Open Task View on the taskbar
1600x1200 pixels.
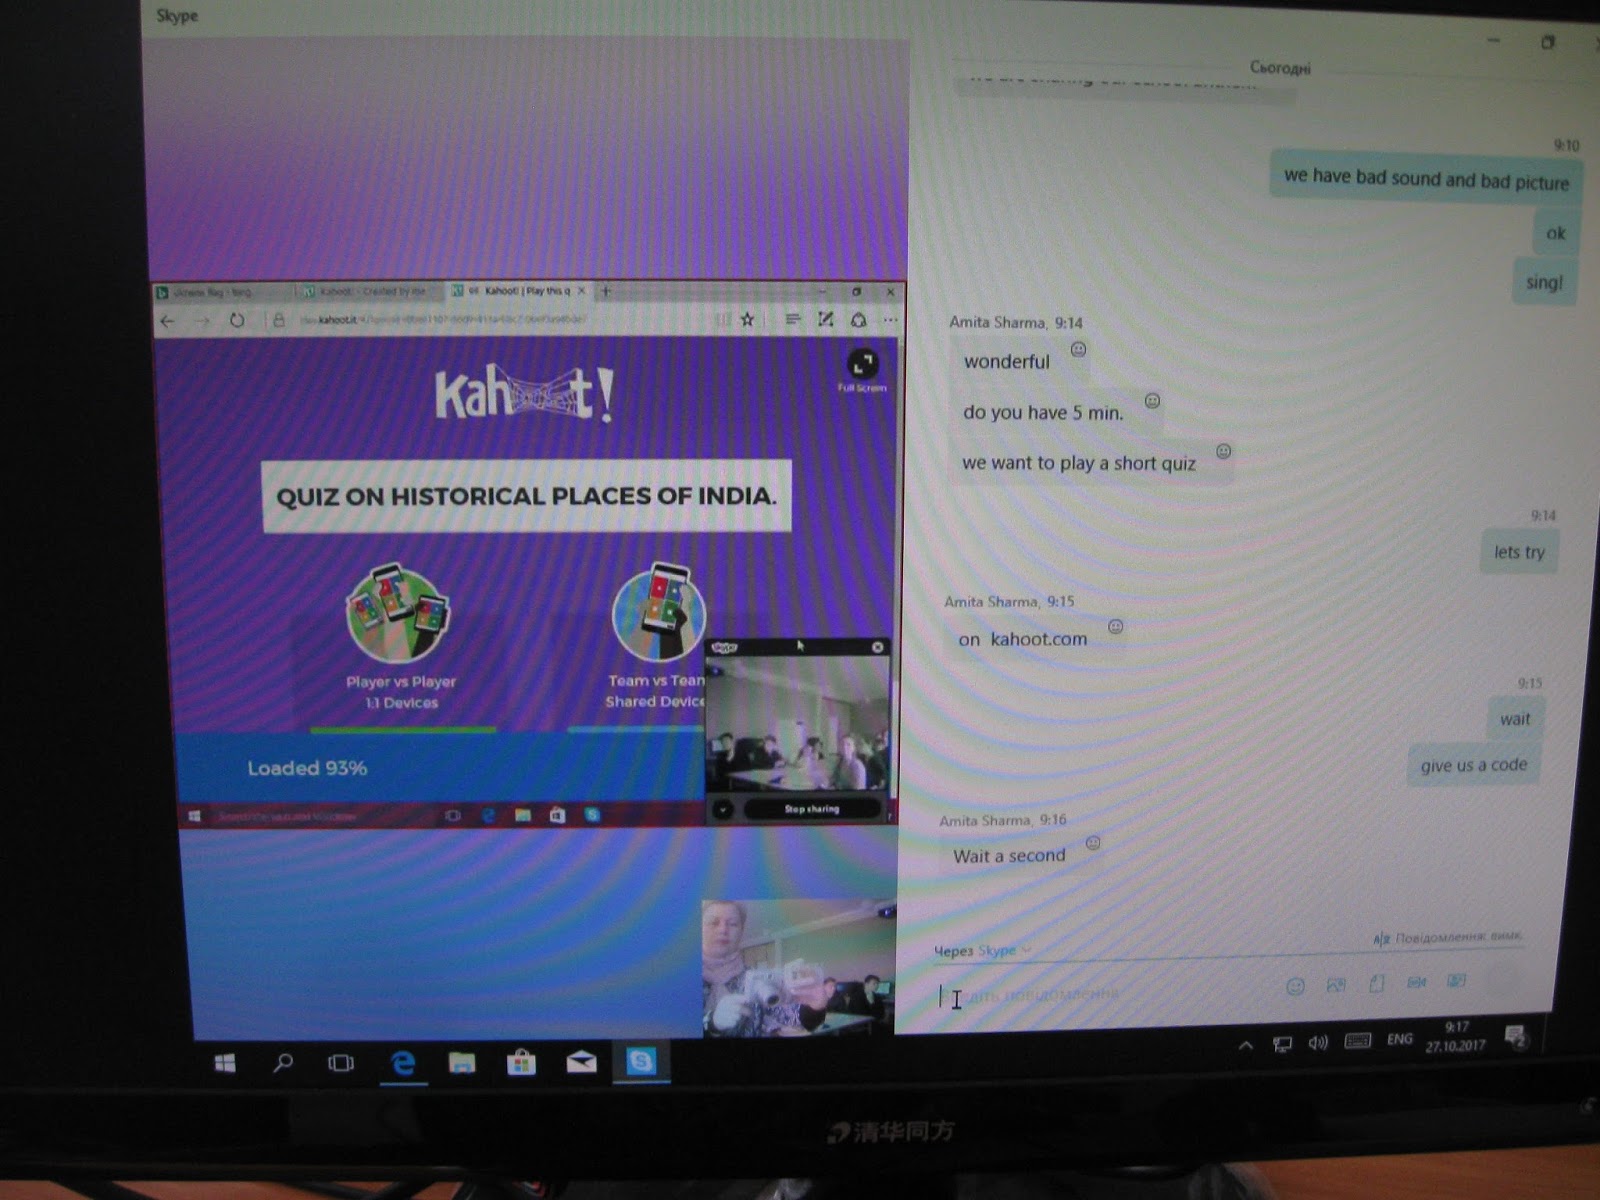tap(341, 1063)
